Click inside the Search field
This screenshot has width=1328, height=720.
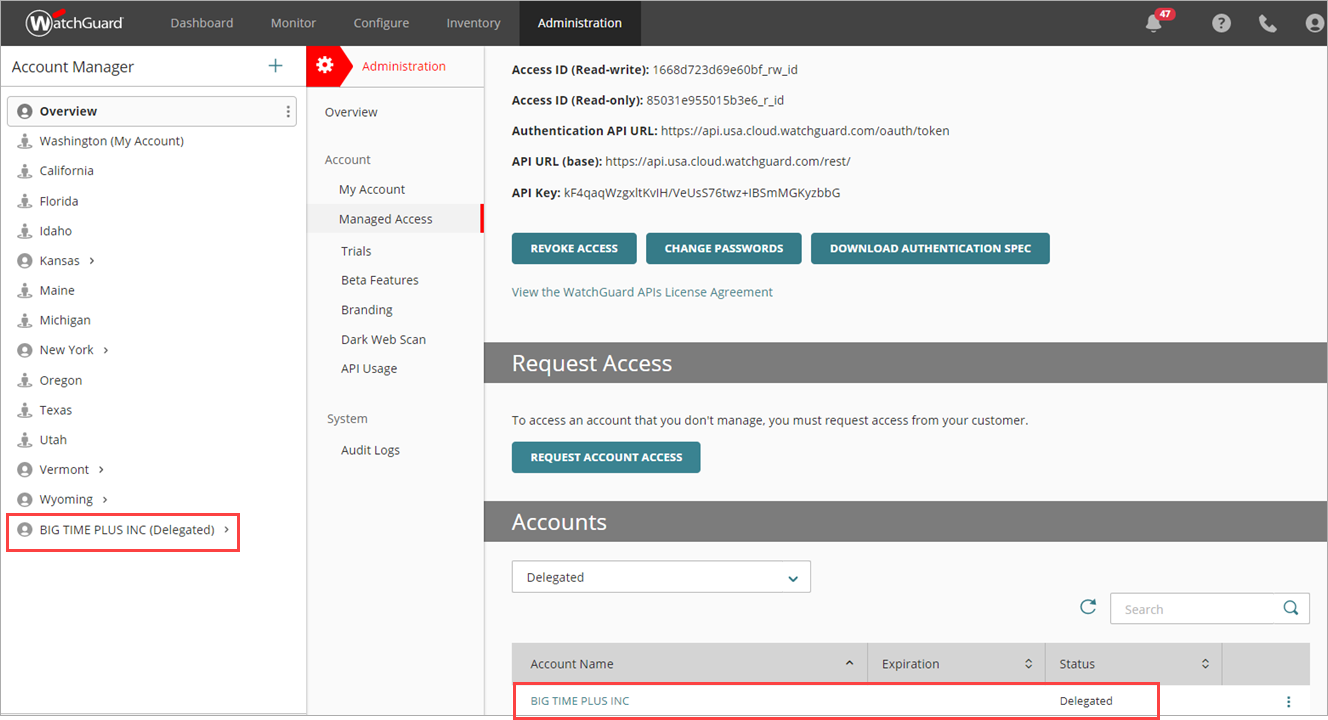pyautogui.click(x=1190, y=607)
